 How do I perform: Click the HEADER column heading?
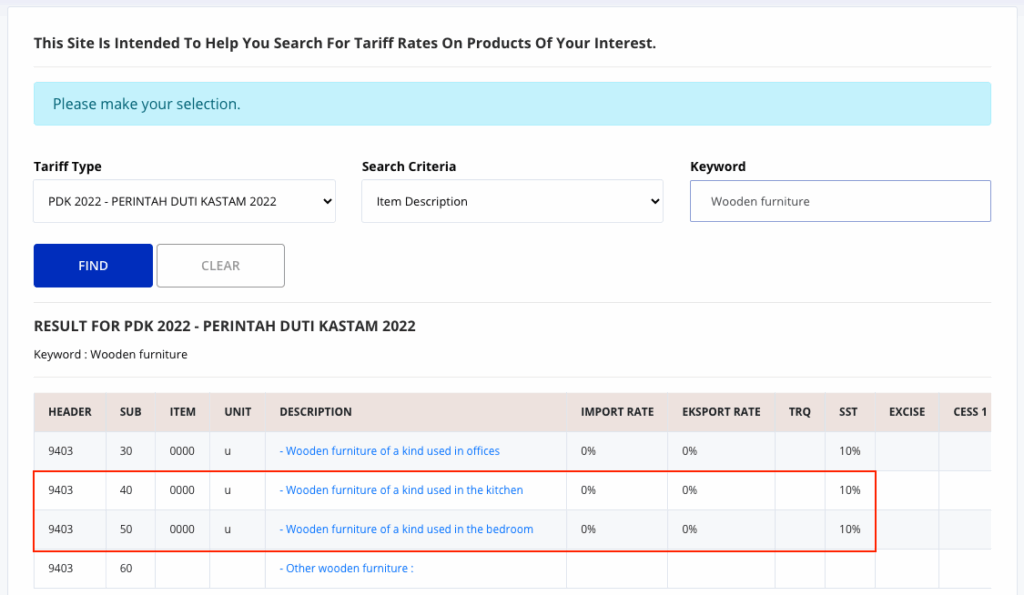[x=70, y=412]
